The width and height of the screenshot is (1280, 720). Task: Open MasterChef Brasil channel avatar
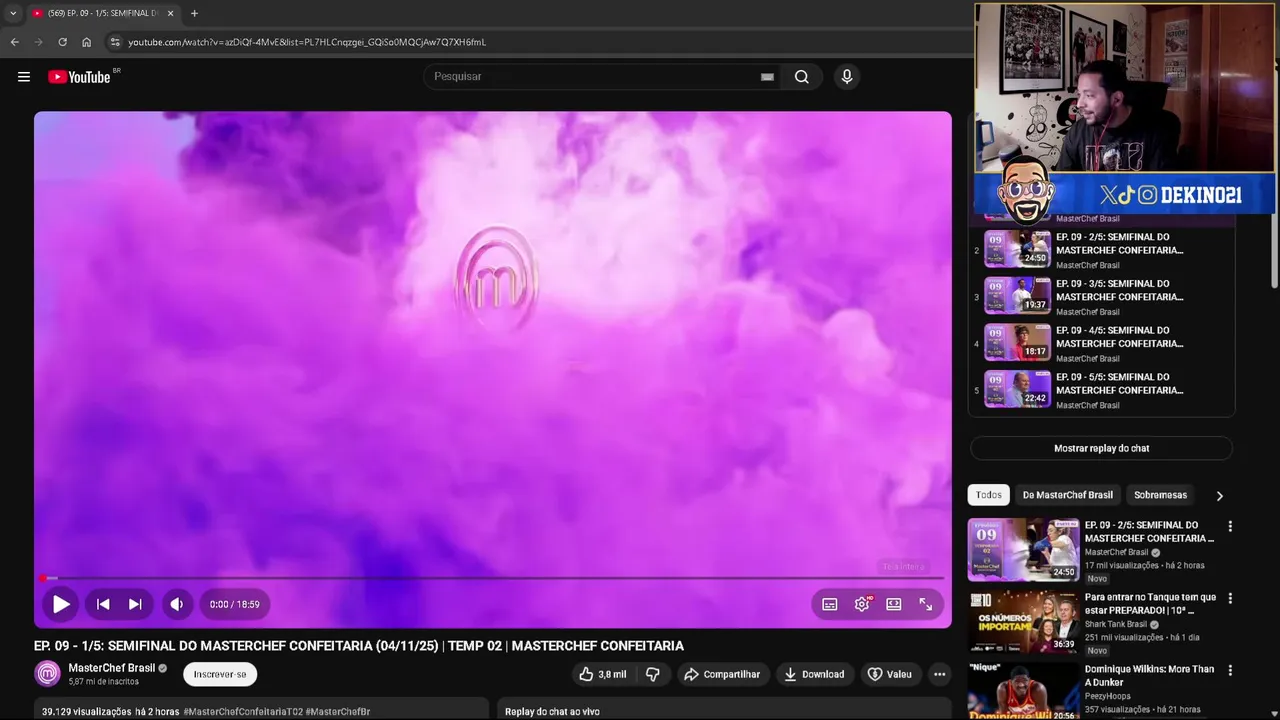pyautogui.click(x=48, y=674)
